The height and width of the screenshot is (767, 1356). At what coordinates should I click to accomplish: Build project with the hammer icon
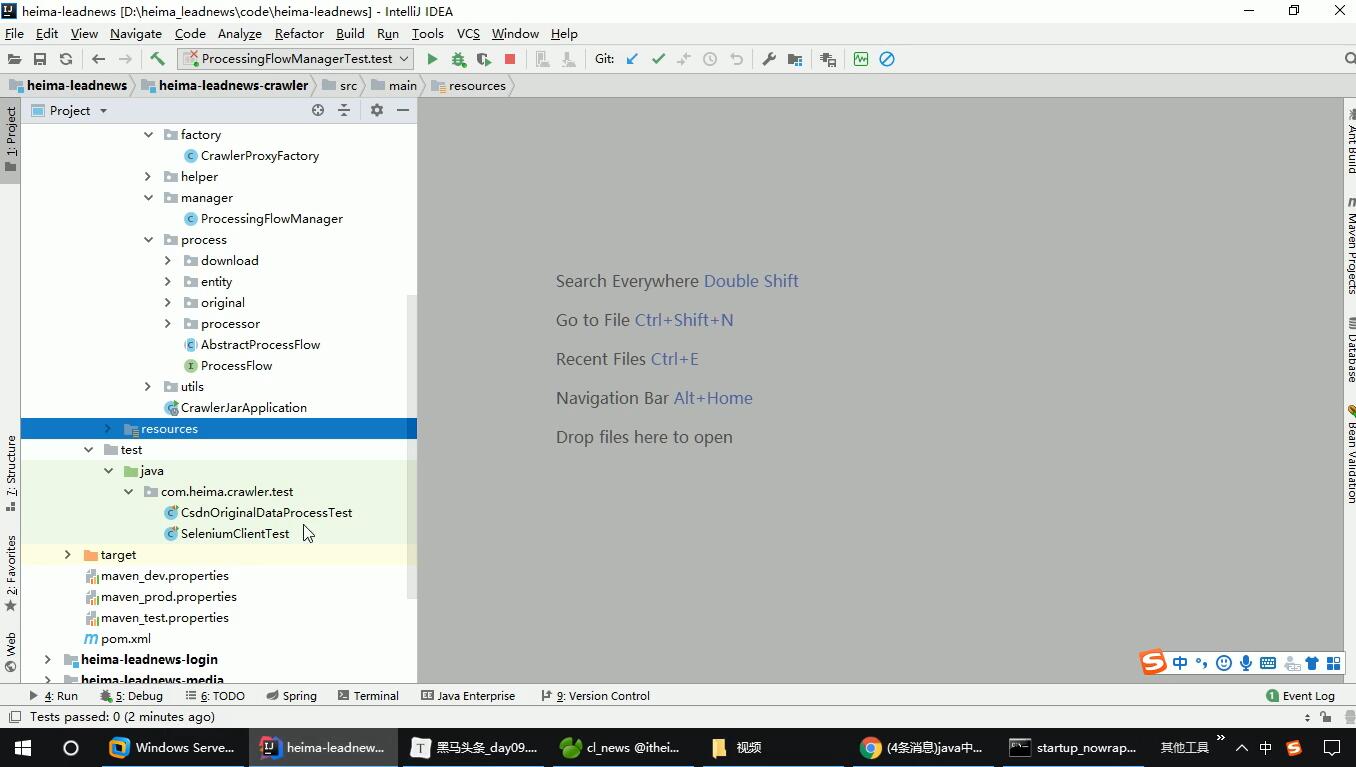[x=157, y=59]
